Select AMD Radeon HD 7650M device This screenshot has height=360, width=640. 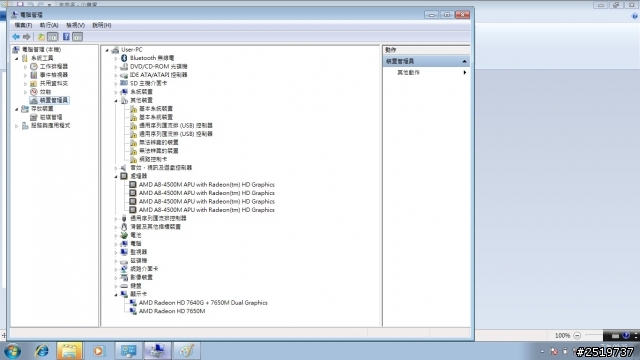pos(172,311)
